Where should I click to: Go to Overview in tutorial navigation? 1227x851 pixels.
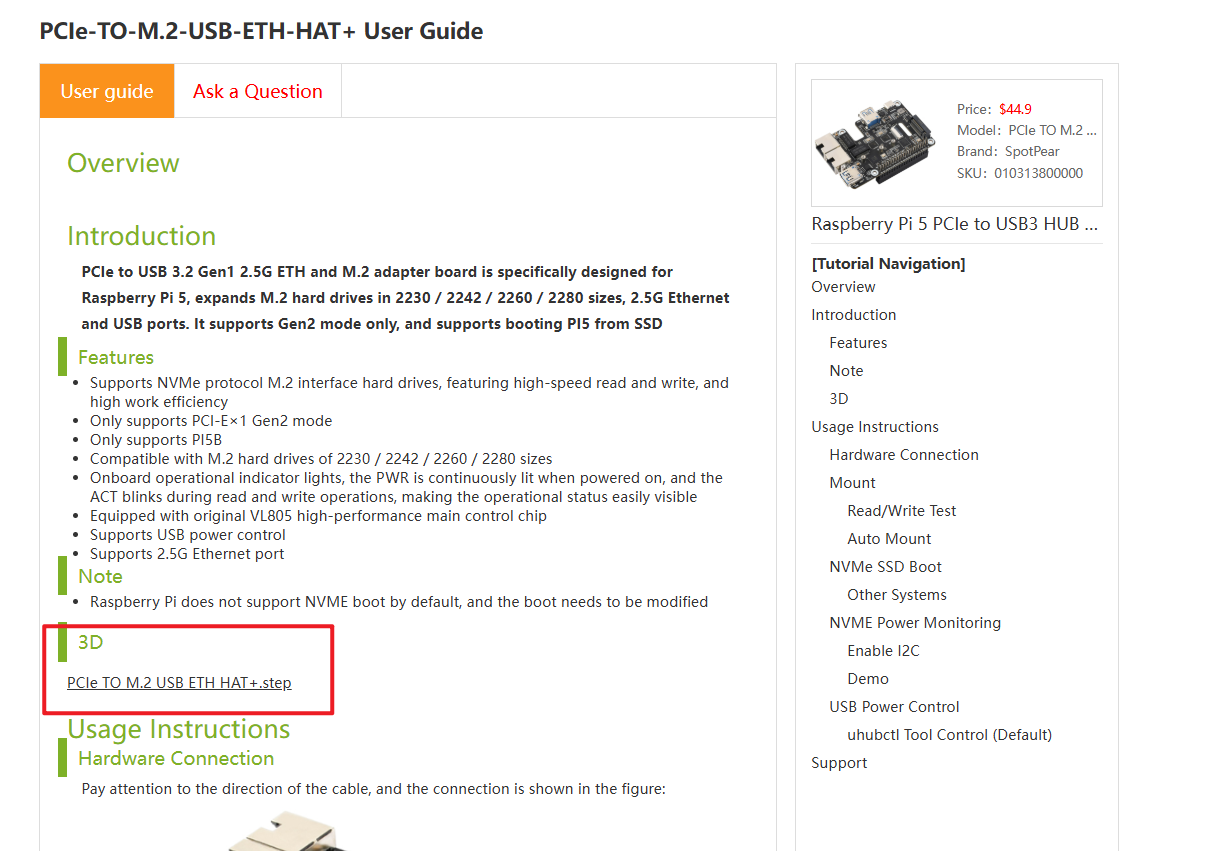coord(843,287)
